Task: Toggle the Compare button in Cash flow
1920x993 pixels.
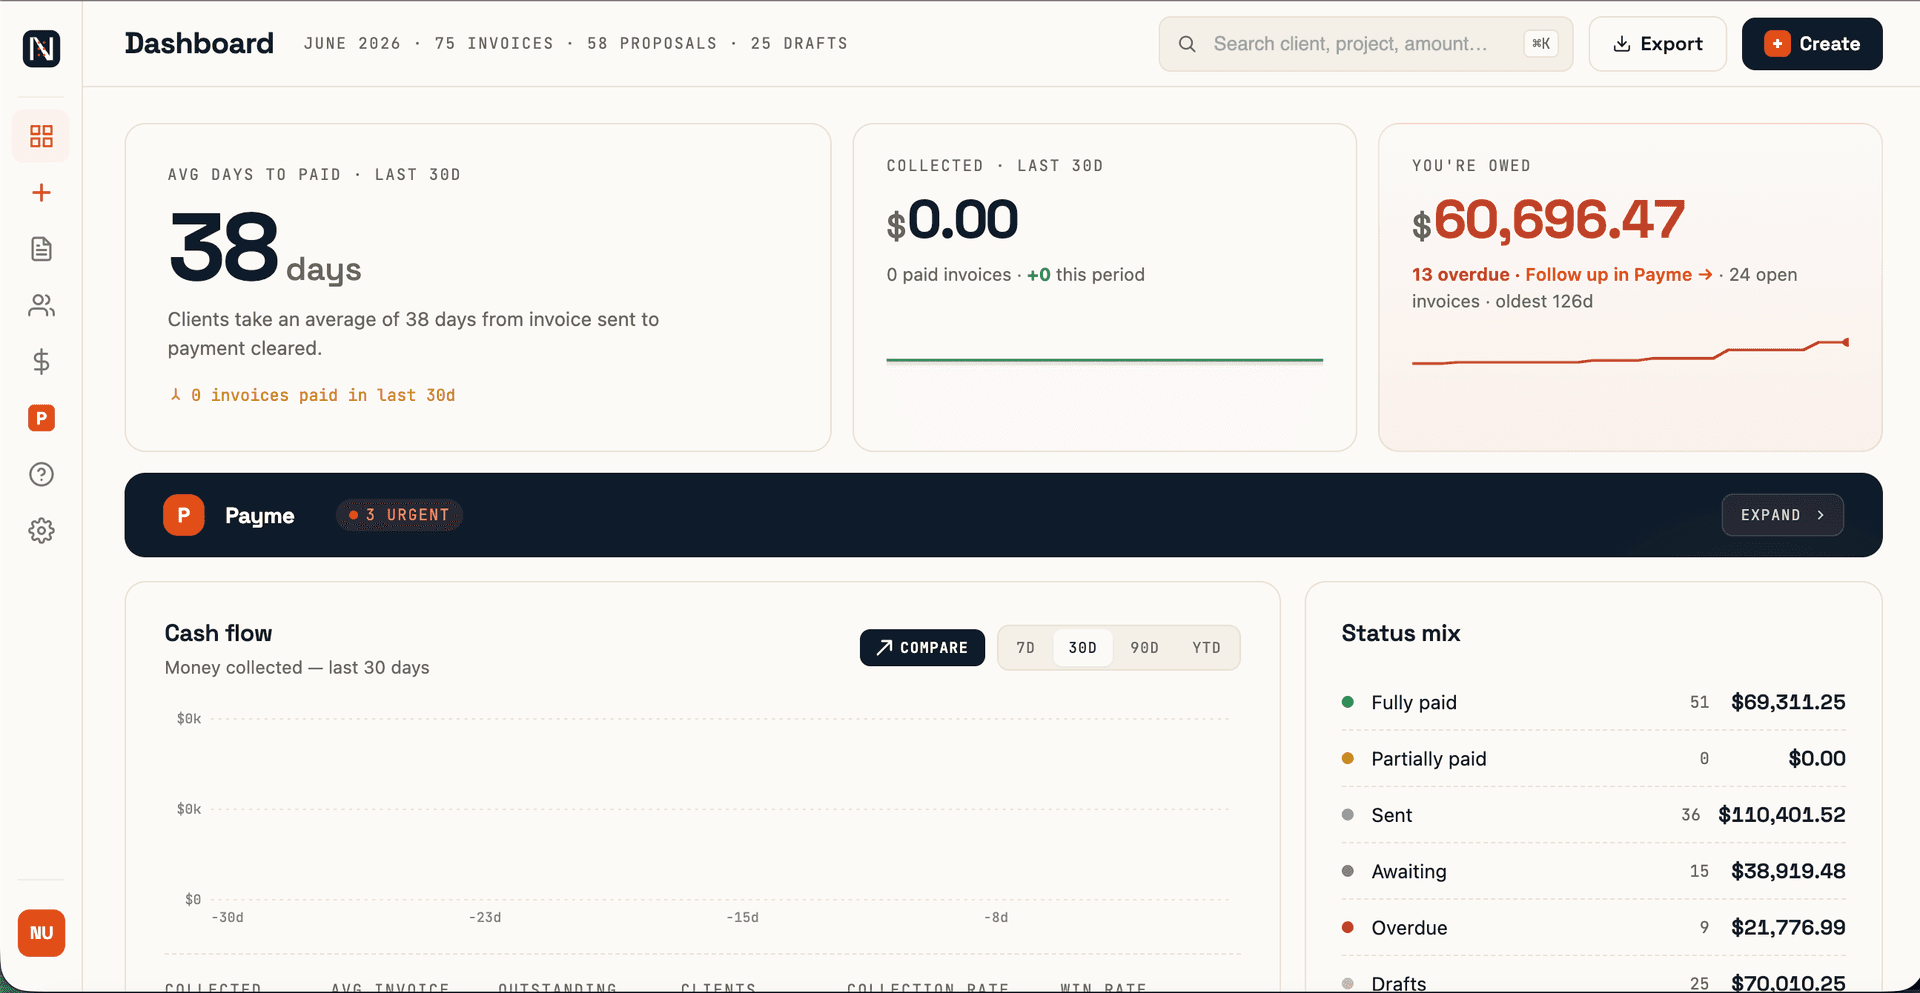Action: point(922,648)
